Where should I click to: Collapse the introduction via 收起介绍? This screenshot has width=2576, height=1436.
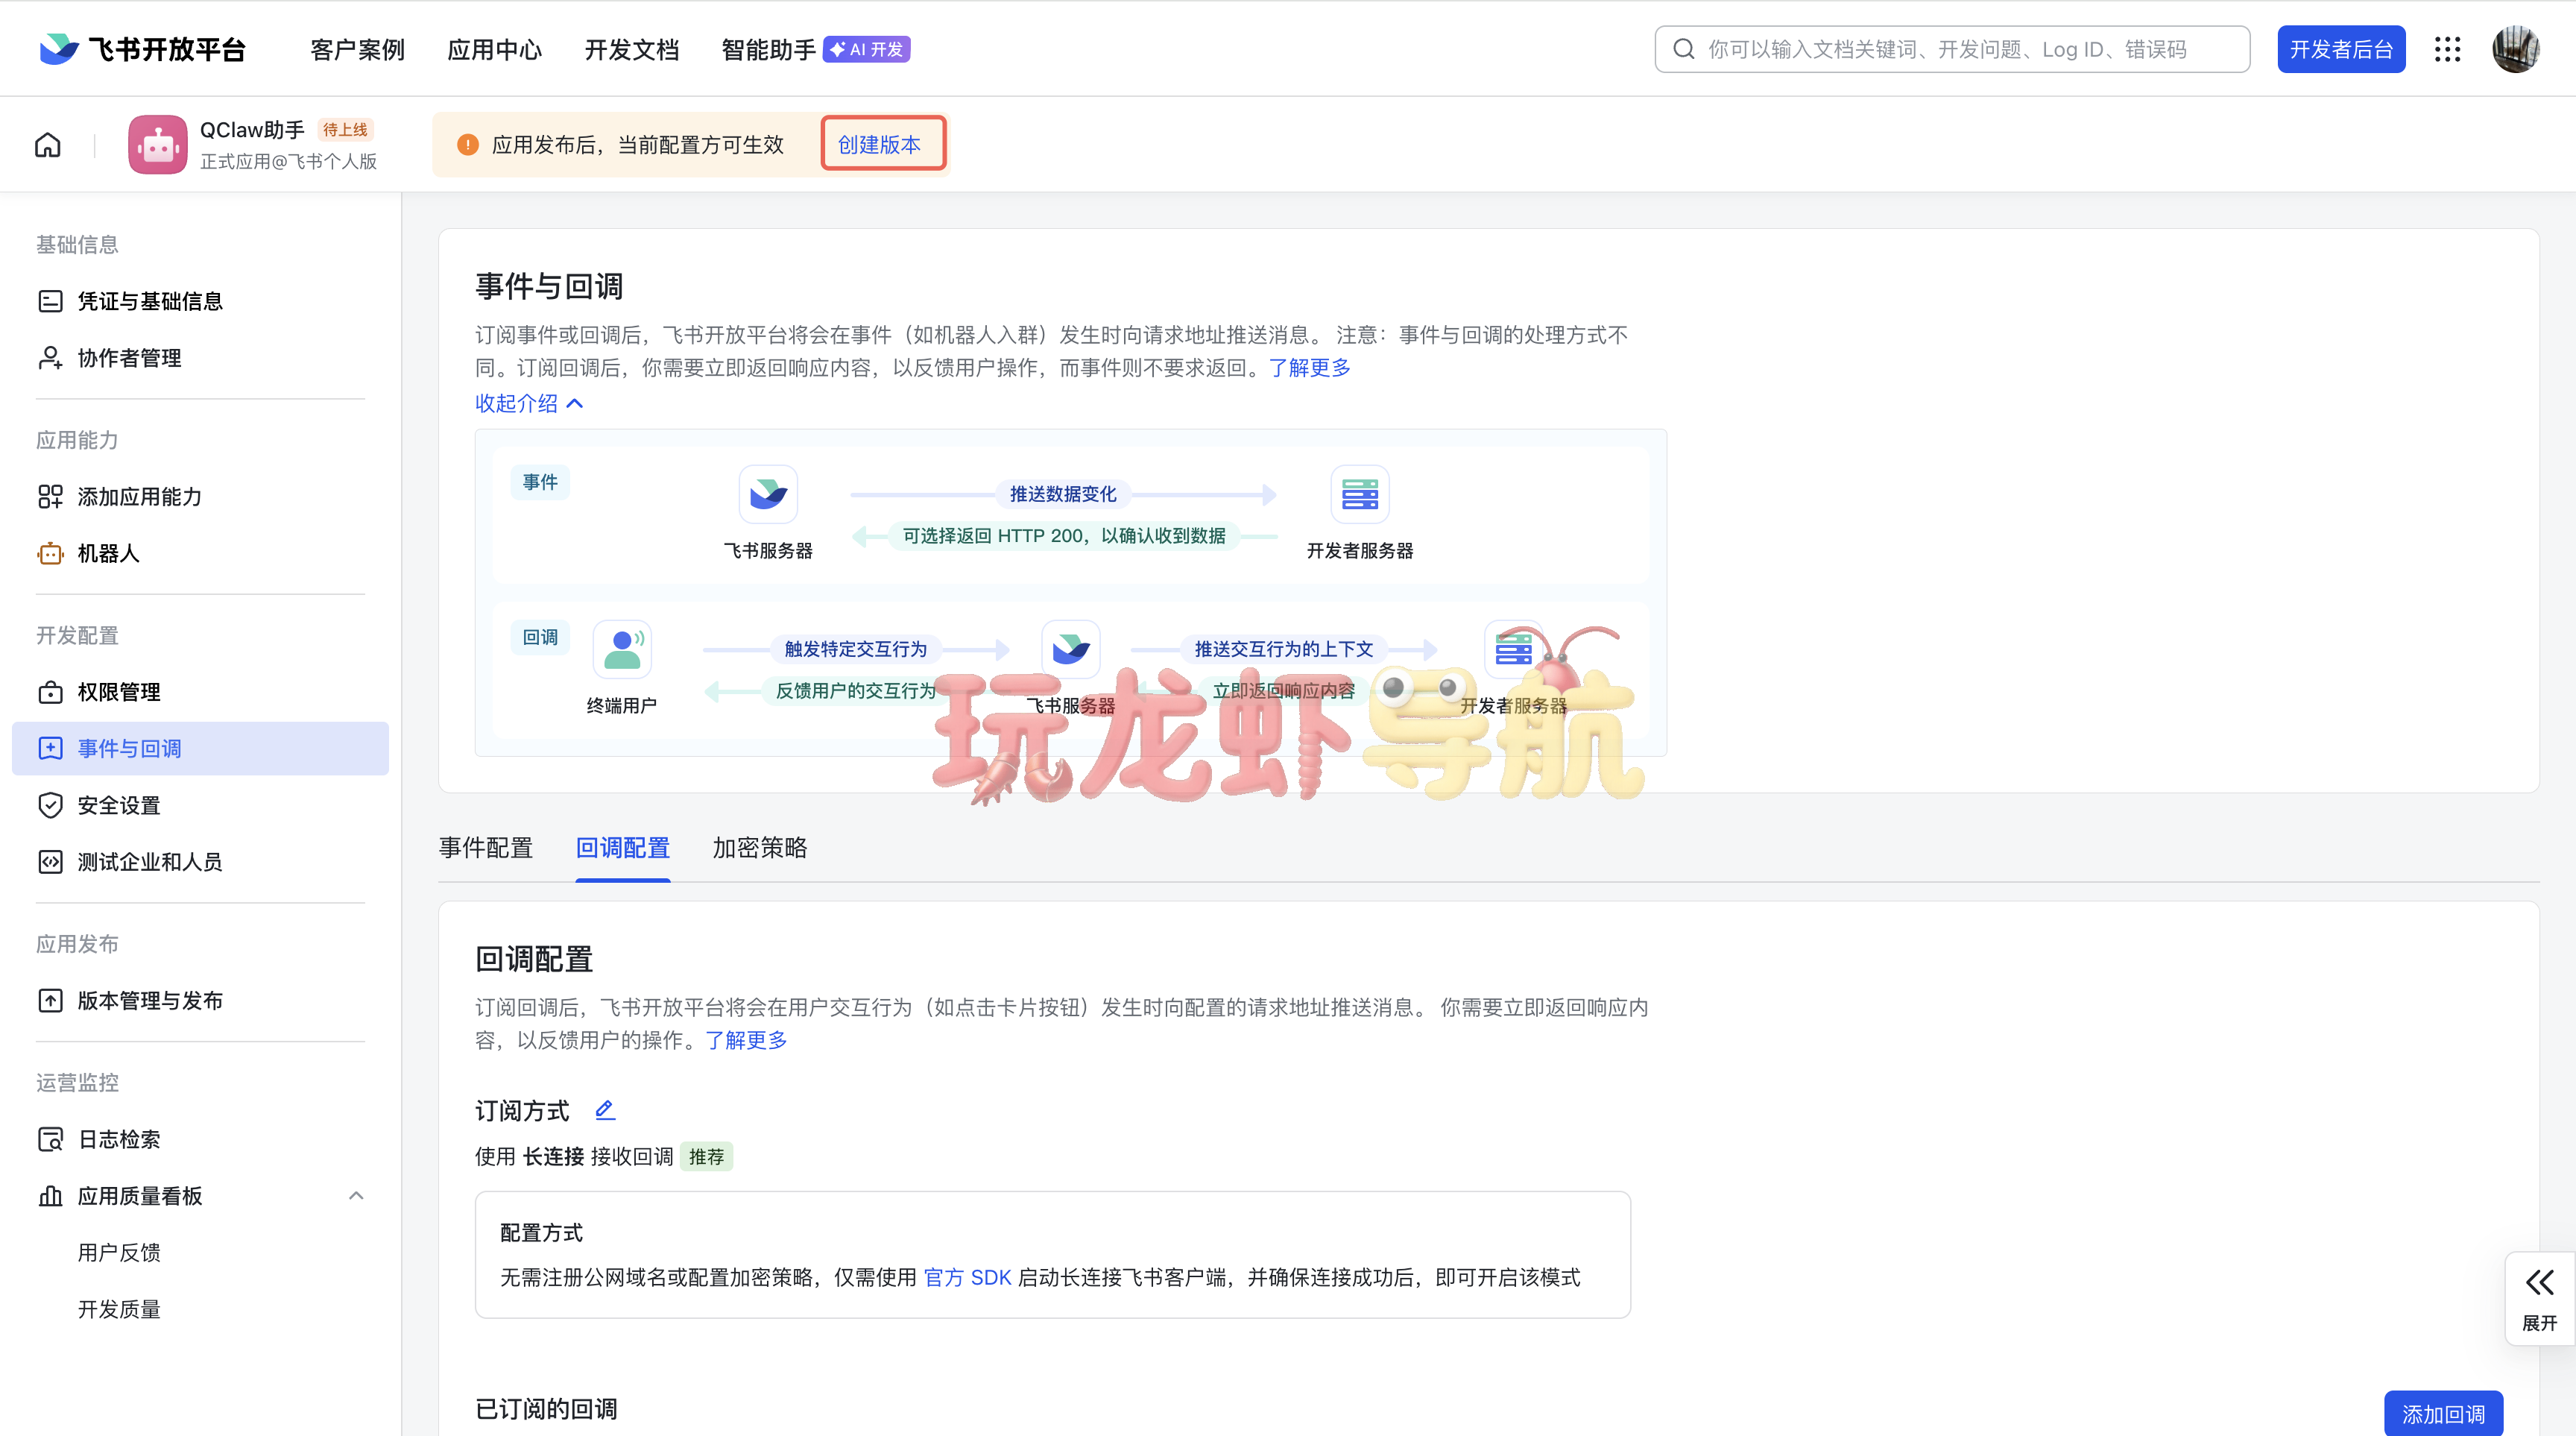click(x=529, y=403)
